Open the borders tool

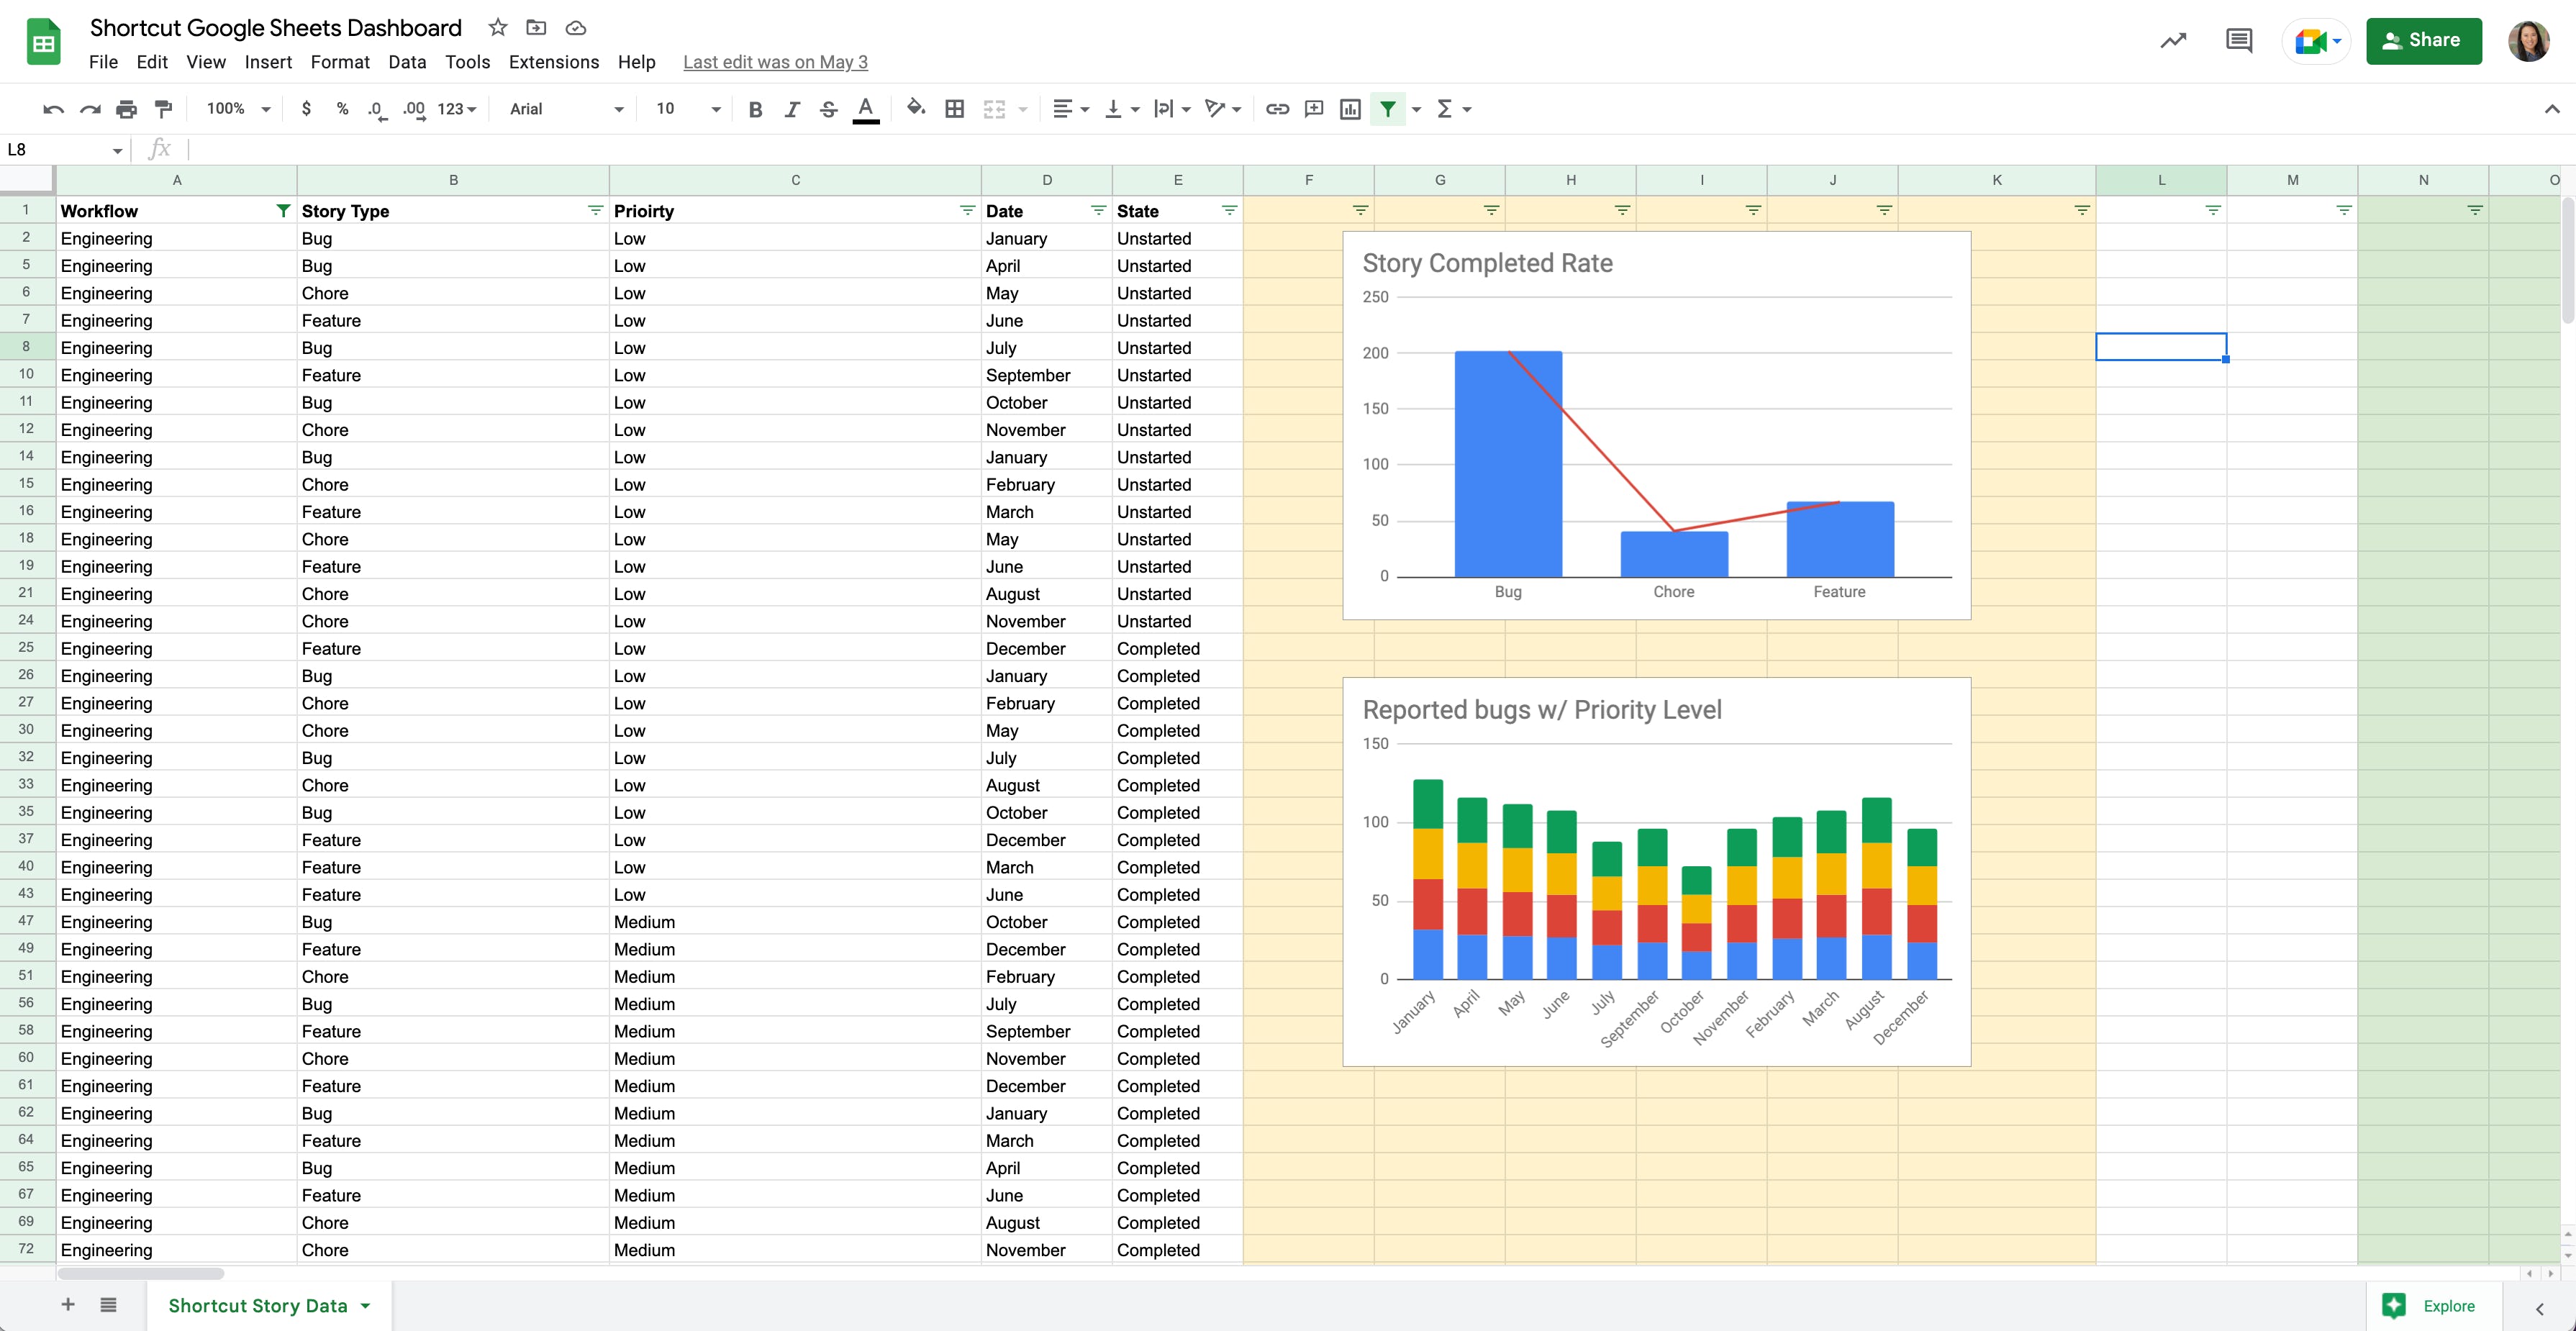[x=954, y=109]
